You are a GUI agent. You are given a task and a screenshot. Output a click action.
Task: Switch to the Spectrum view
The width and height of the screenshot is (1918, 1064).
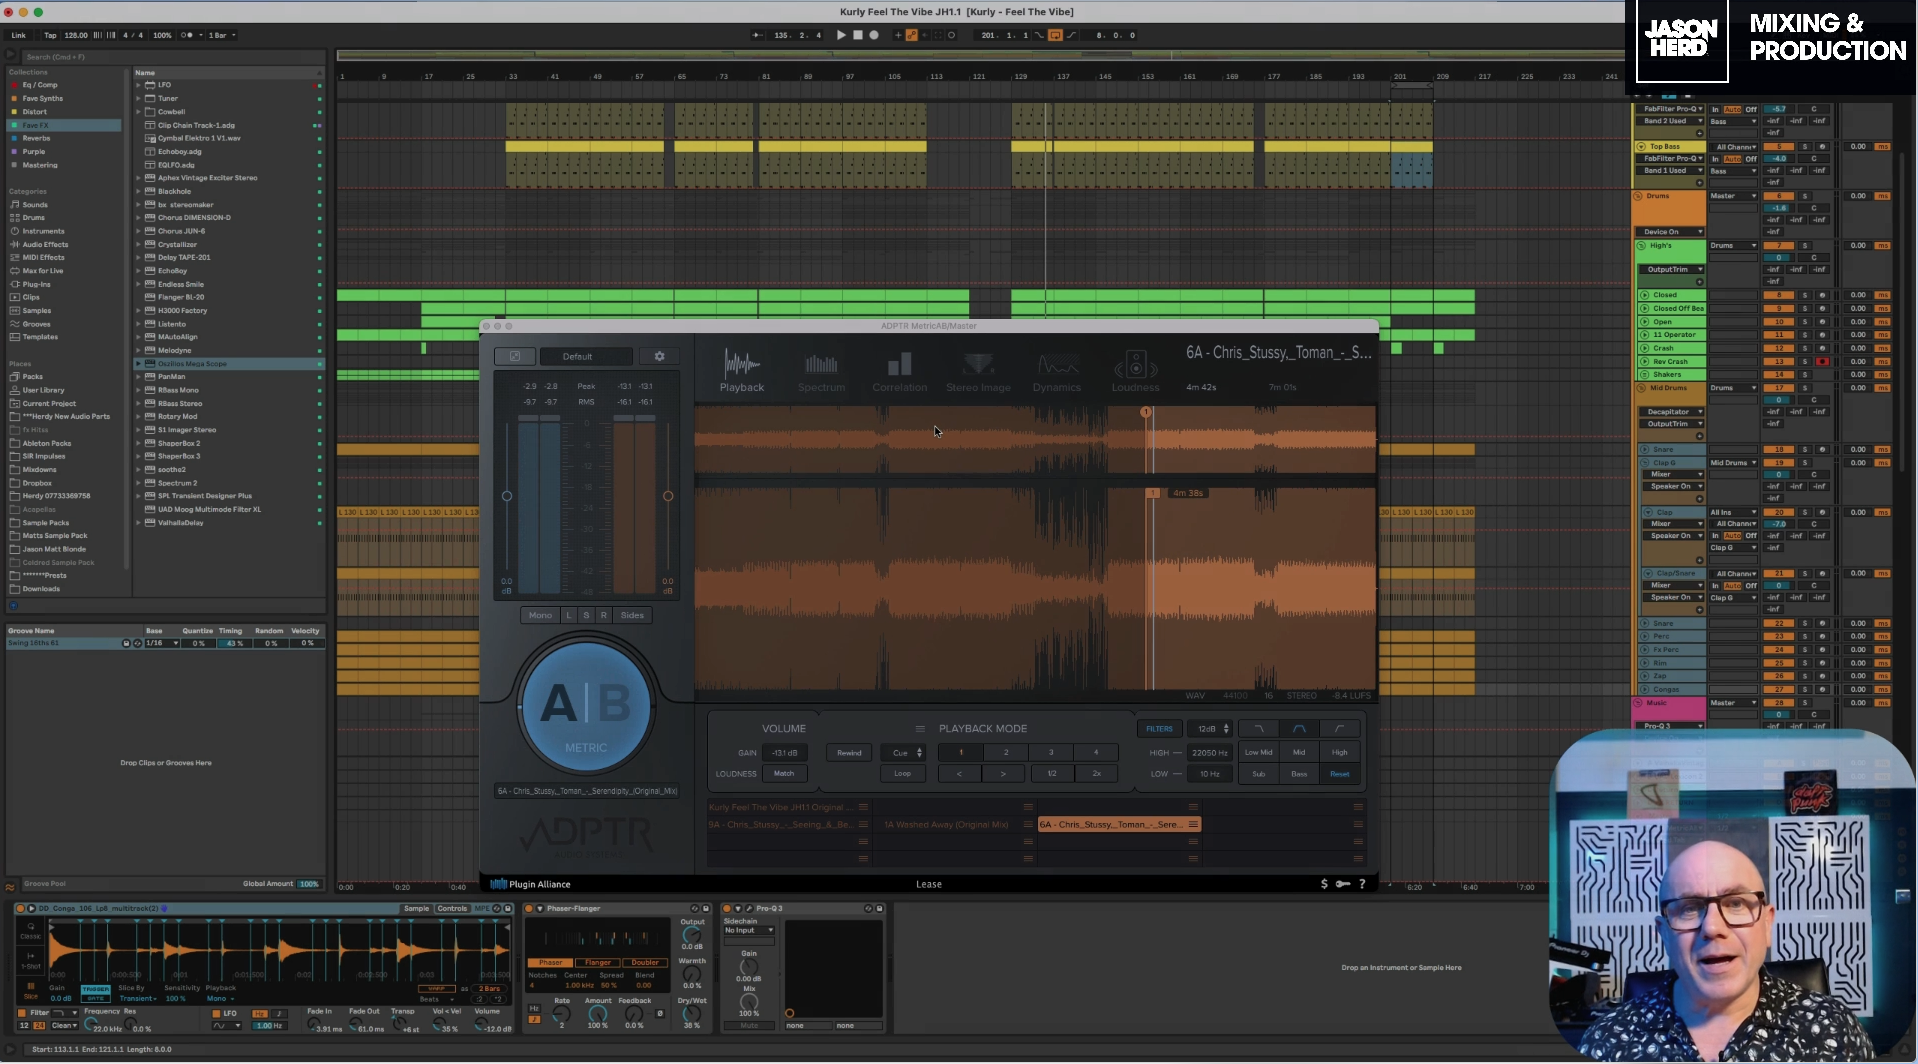[x=821, y=371]
